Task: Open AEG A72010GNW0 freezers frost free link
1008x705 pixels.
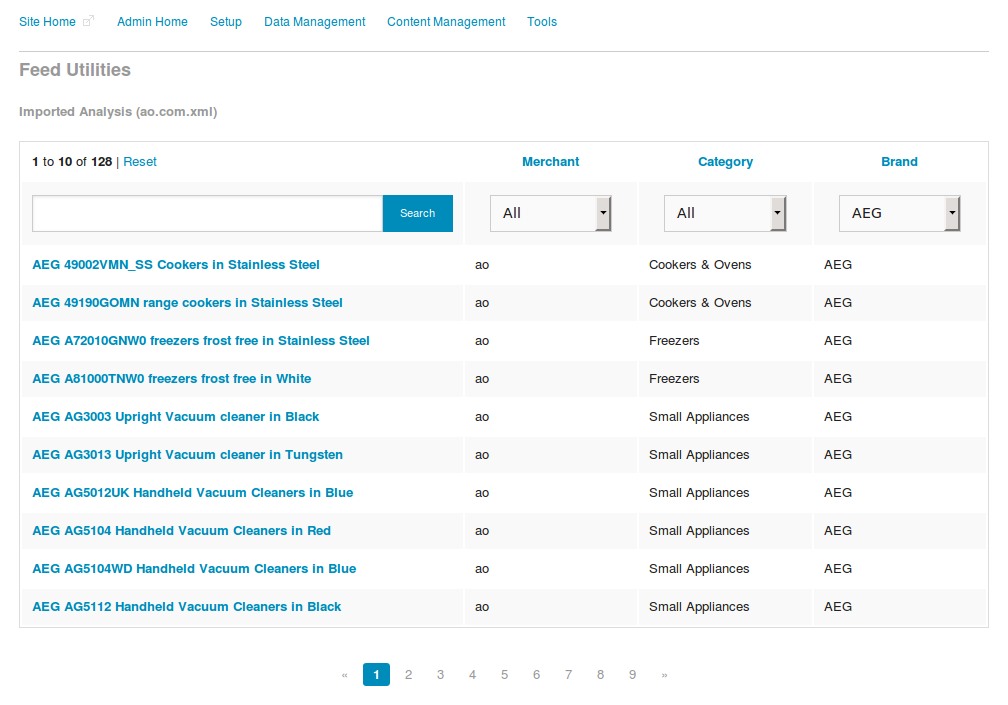Action: [201, 341]
